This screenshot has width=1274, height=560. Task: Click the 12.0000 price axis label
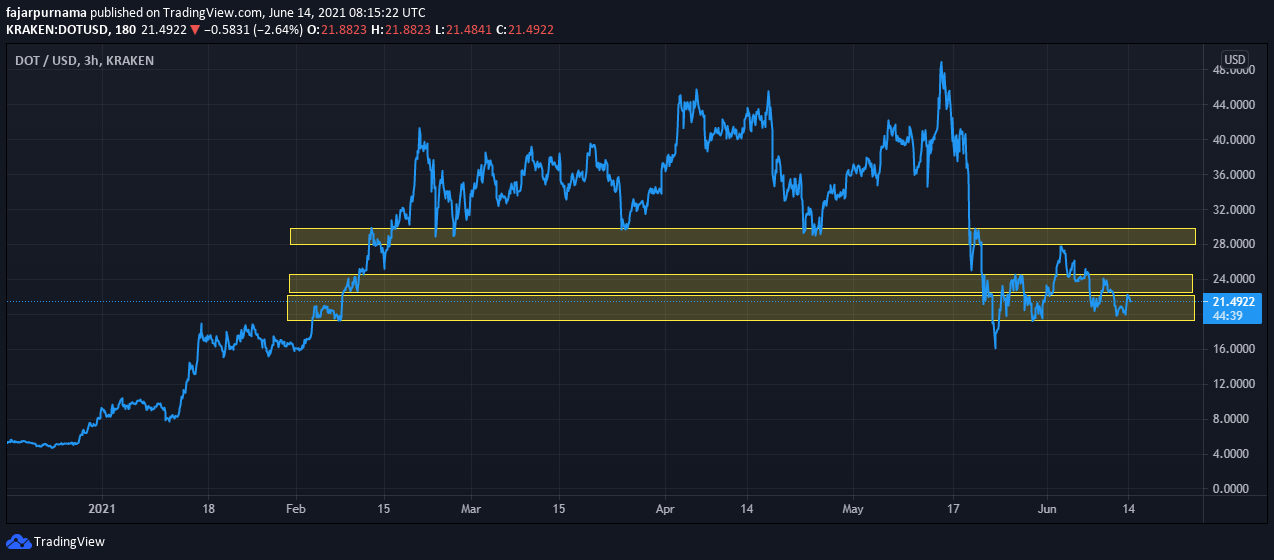(1232, 384)
